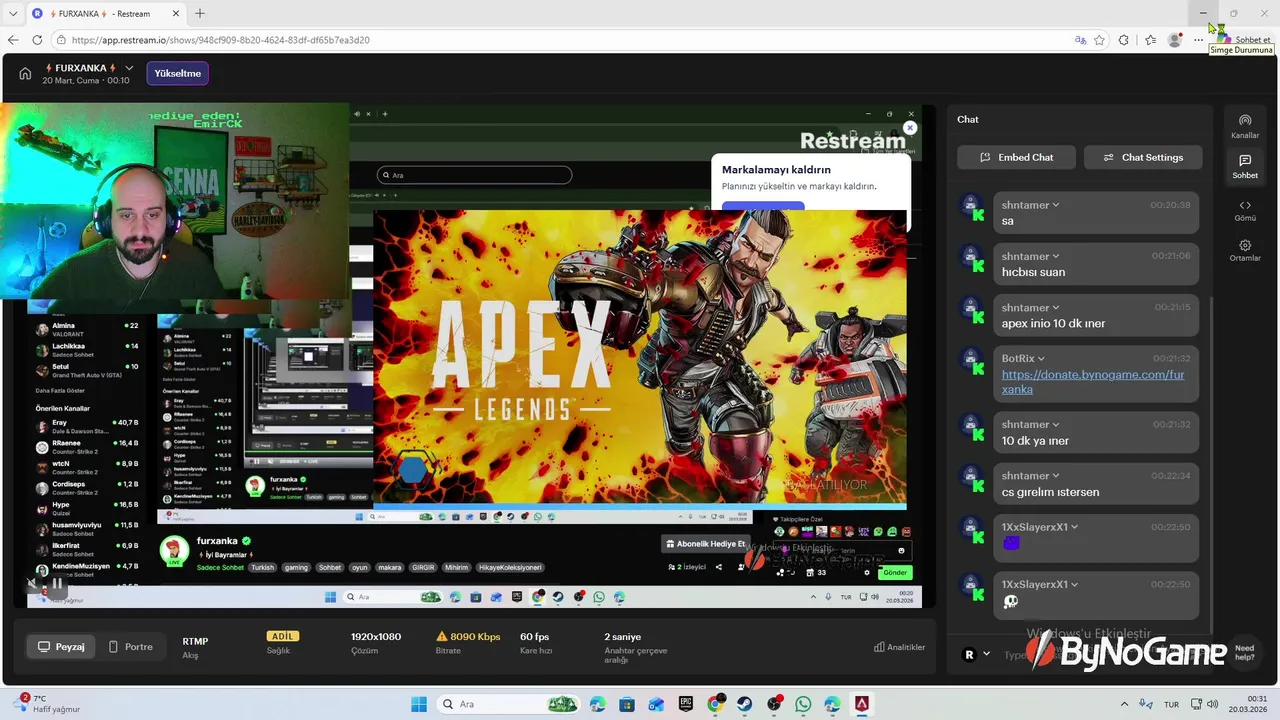This screenshot has height=720, width=1280.
Task: Click the ADİL health badge
Action: [x=283, y=636]
